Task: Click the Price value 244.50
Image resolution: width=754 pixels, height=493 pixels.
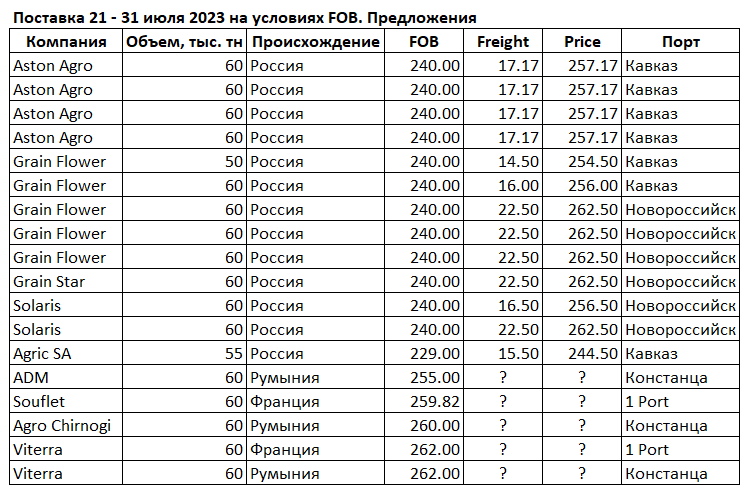Action: click(x=593, y=354)
